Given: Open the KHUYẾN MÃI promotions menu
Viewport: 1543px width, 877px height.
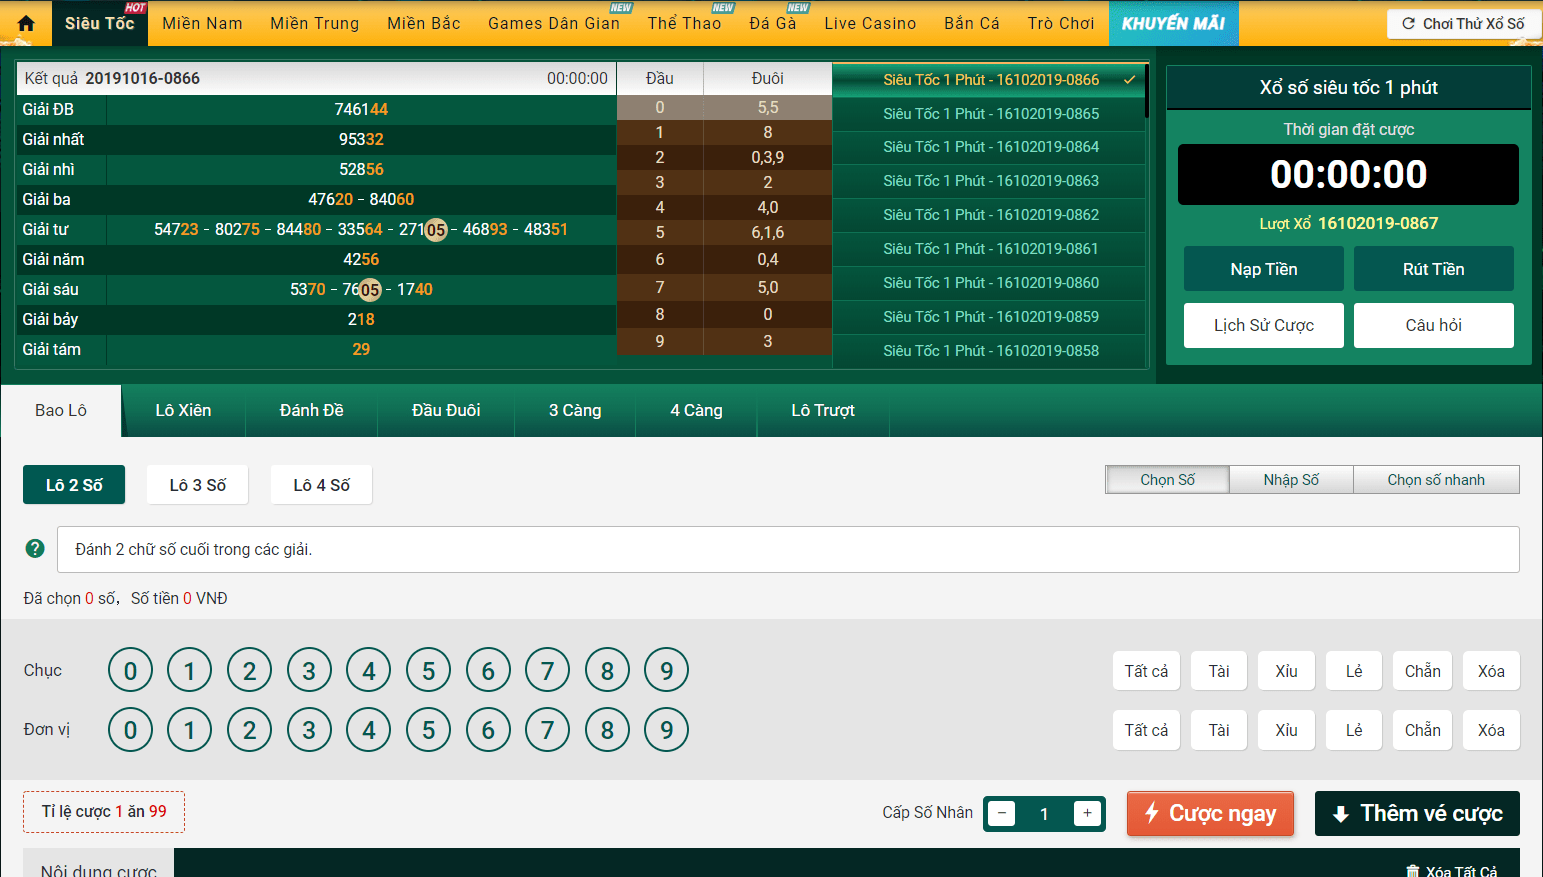Looking at the screenshot, I should pos(1173,23).
